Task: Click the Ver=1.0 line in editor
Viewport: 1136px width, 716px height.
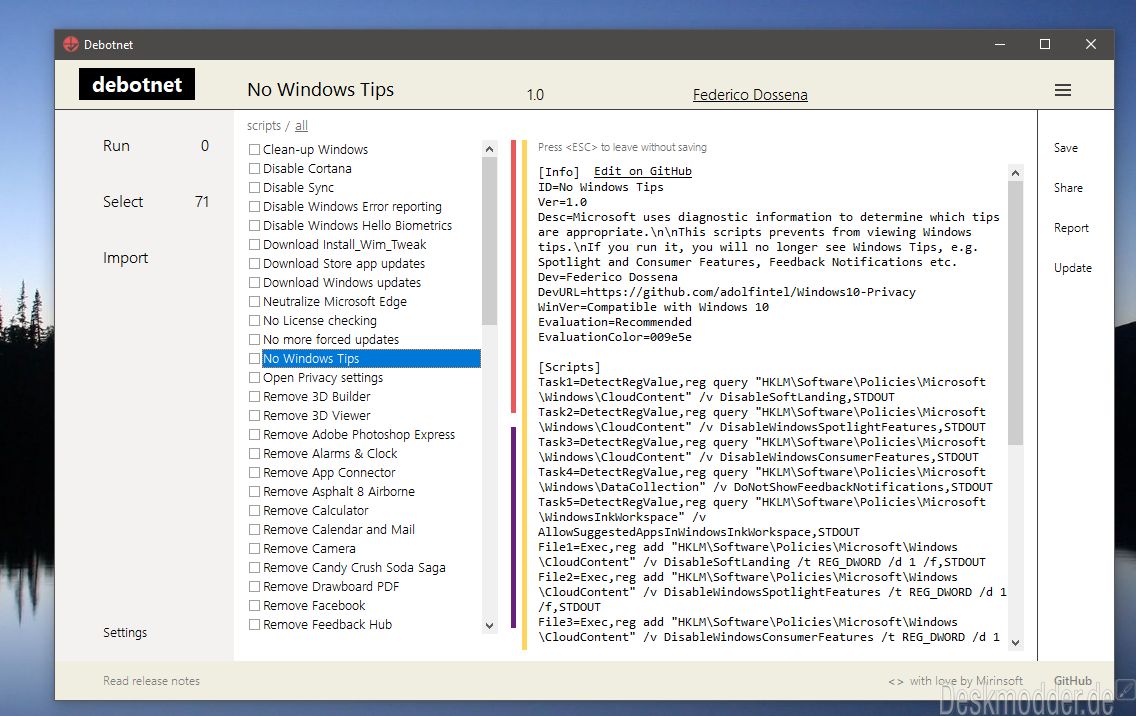Action: [562, 202]
